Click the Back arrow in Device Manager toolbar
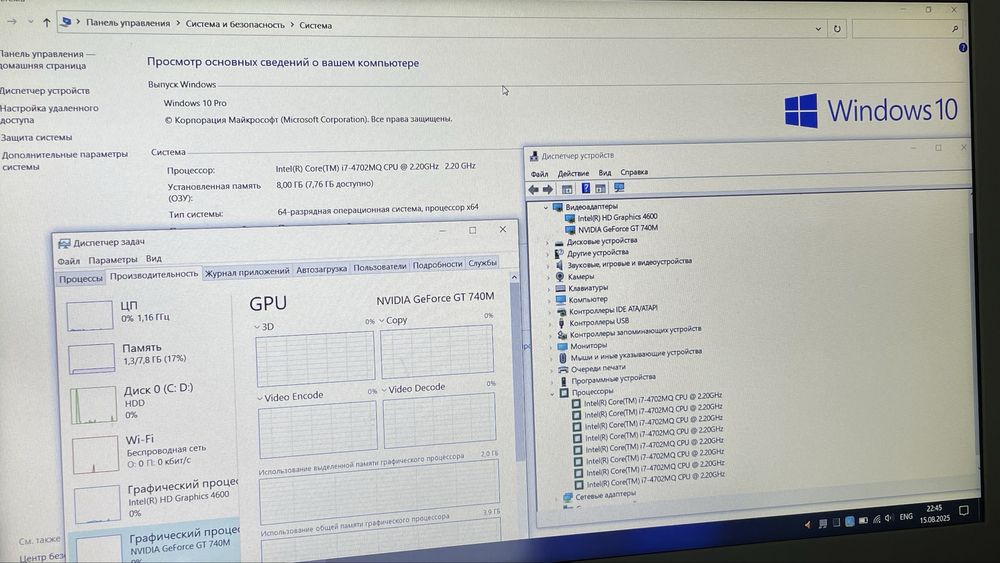The image size is (1000, 563). tap(533, 189)
